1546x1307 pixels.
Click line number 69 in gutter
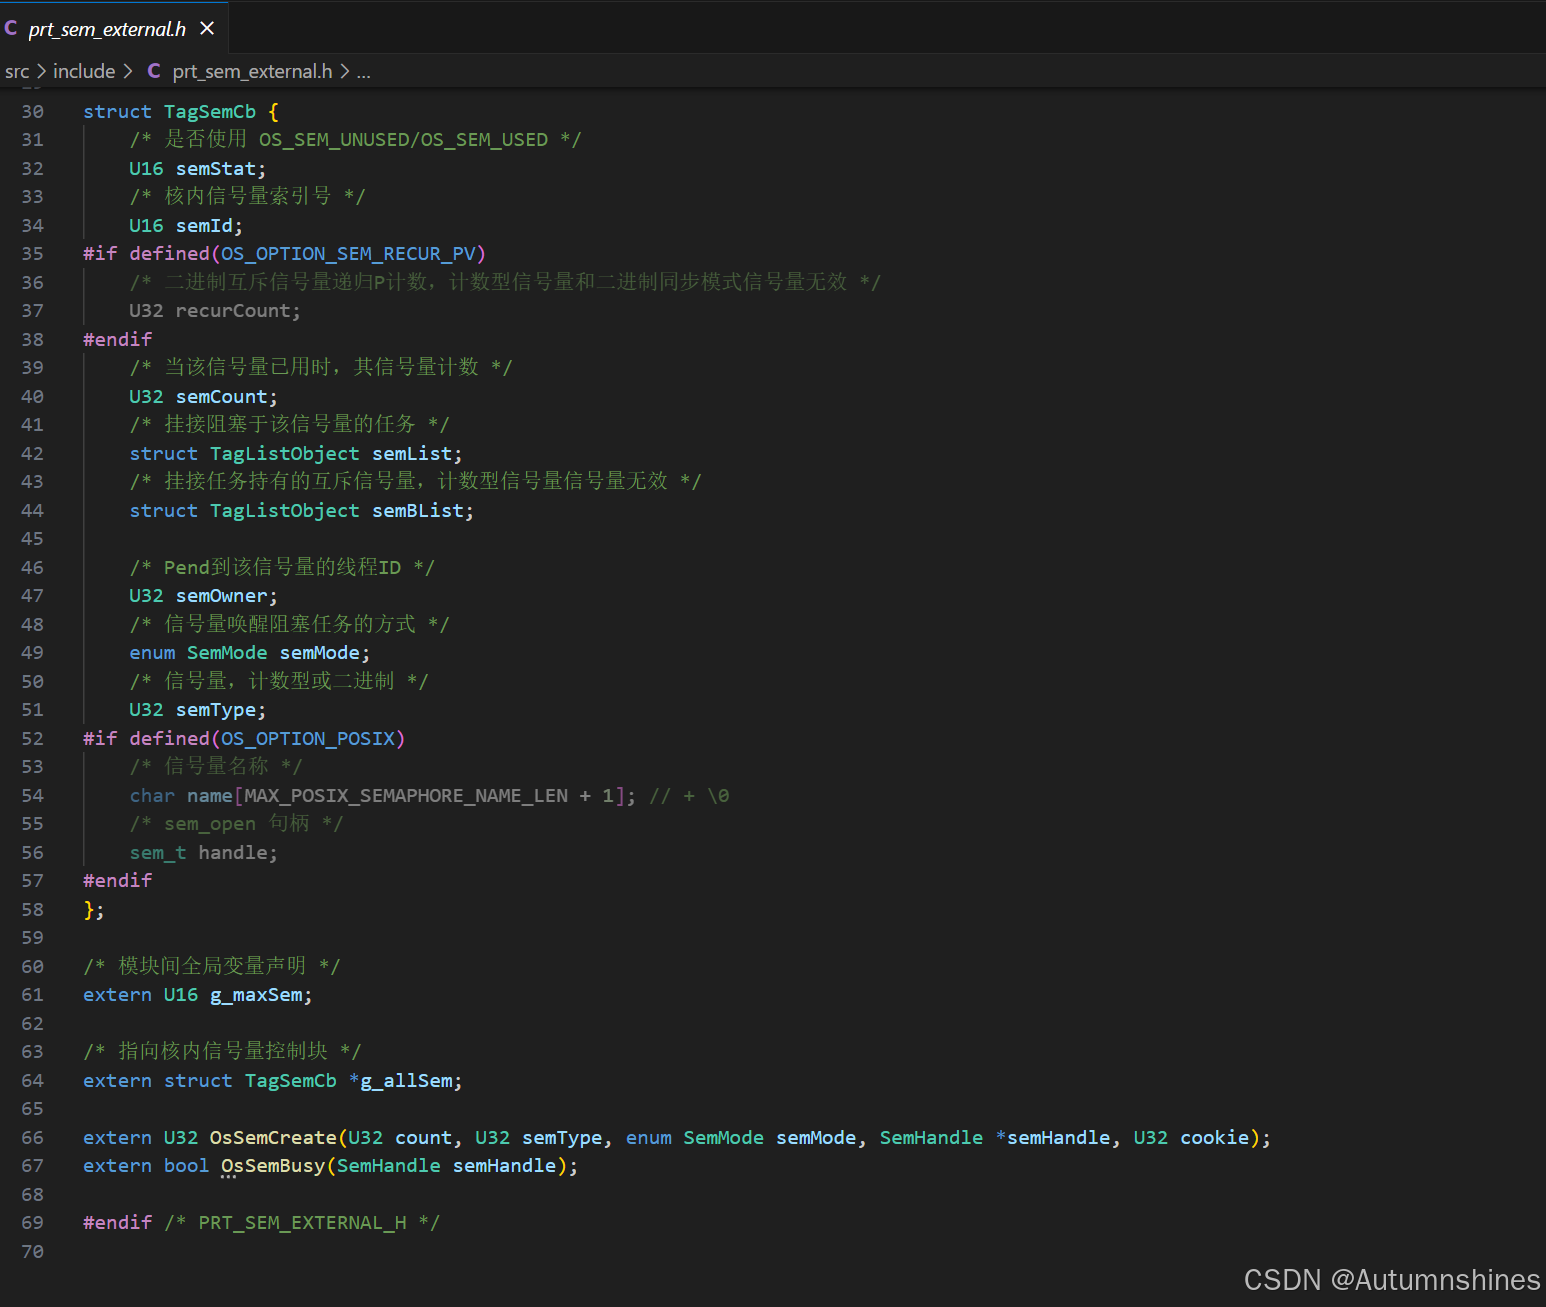[x=32, y=1223]
